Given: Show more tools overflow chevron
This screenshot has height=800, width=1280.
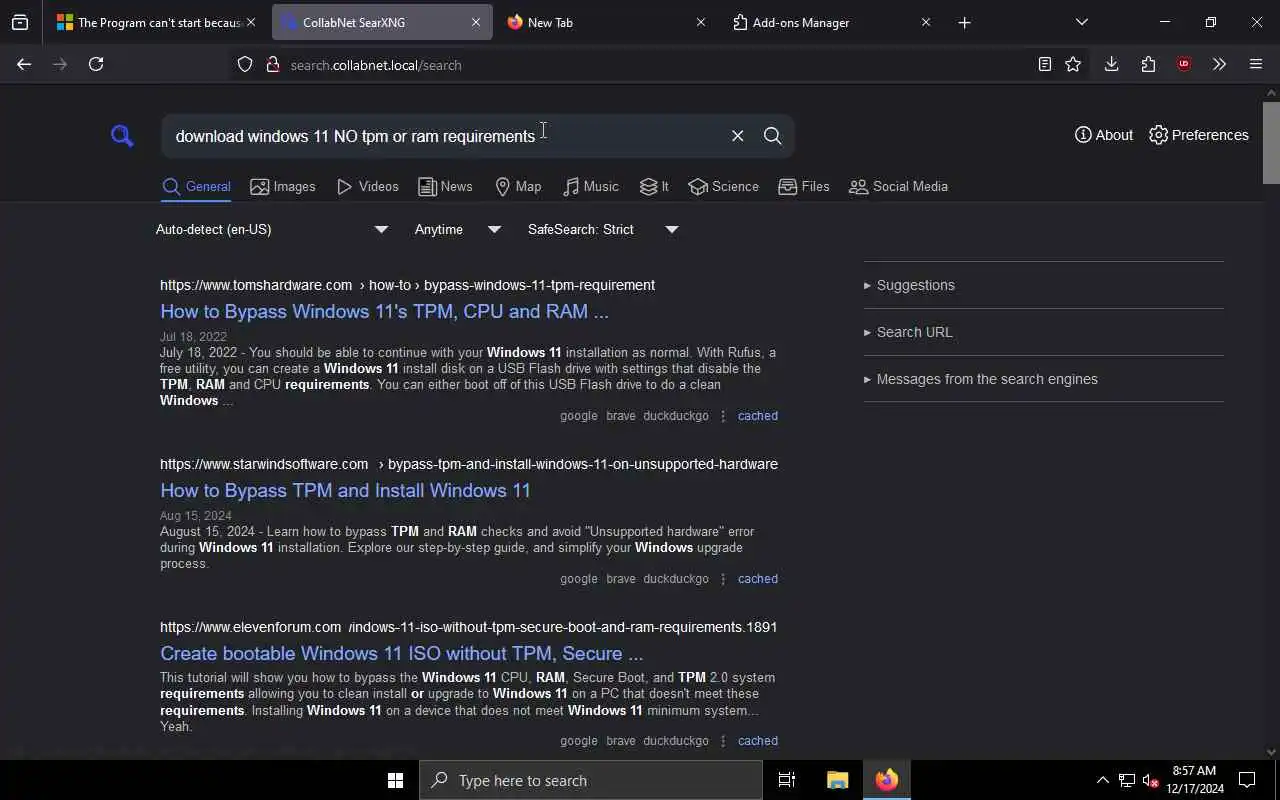Looking at the screenshot, I should click(x=1219, y=64).
